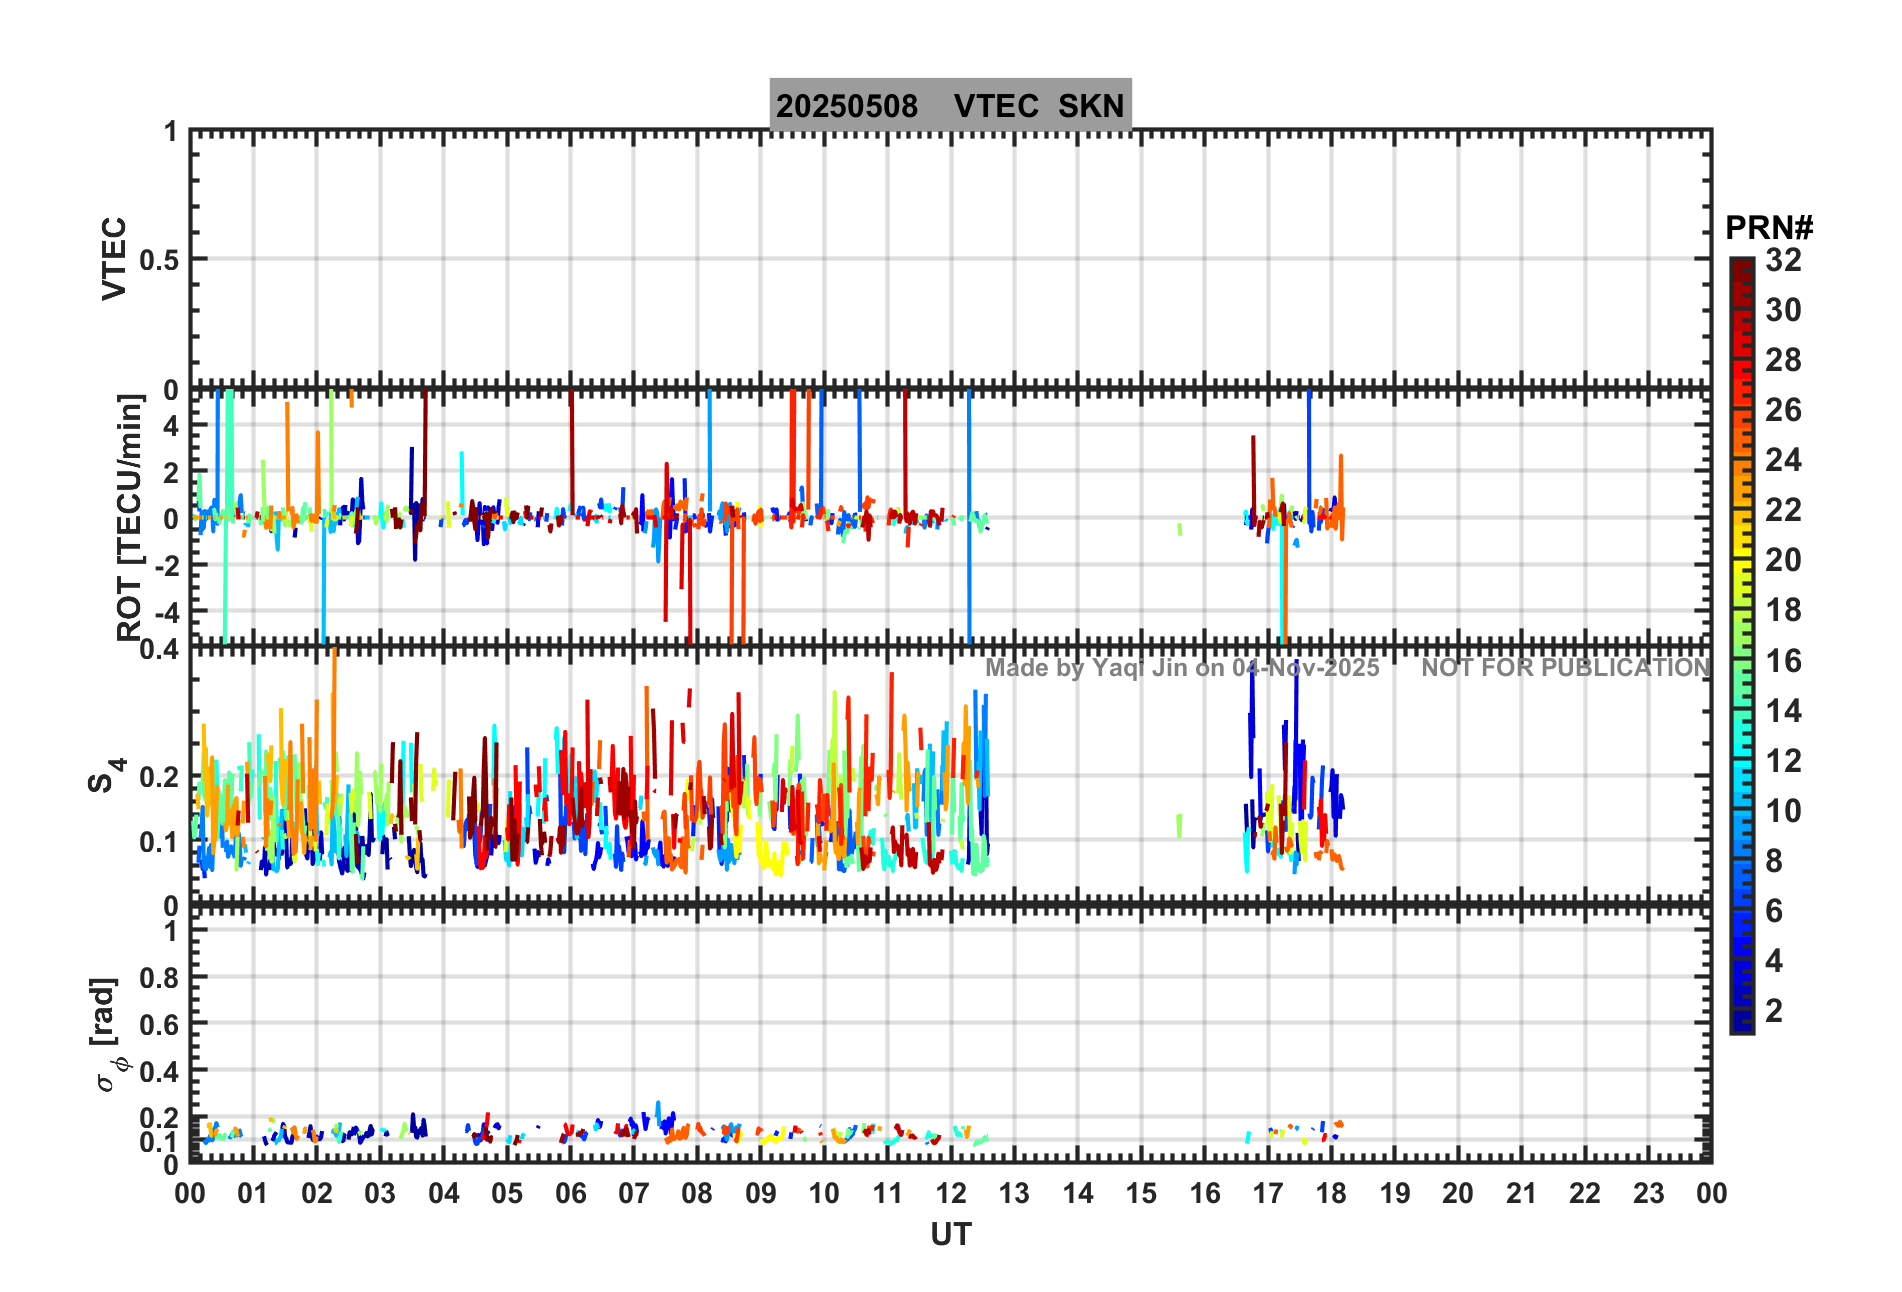Click the ROT [TECU/min] y-axis label
Image resolution: width=1902 pixels, height=1292 pixels.
(130, 517)
